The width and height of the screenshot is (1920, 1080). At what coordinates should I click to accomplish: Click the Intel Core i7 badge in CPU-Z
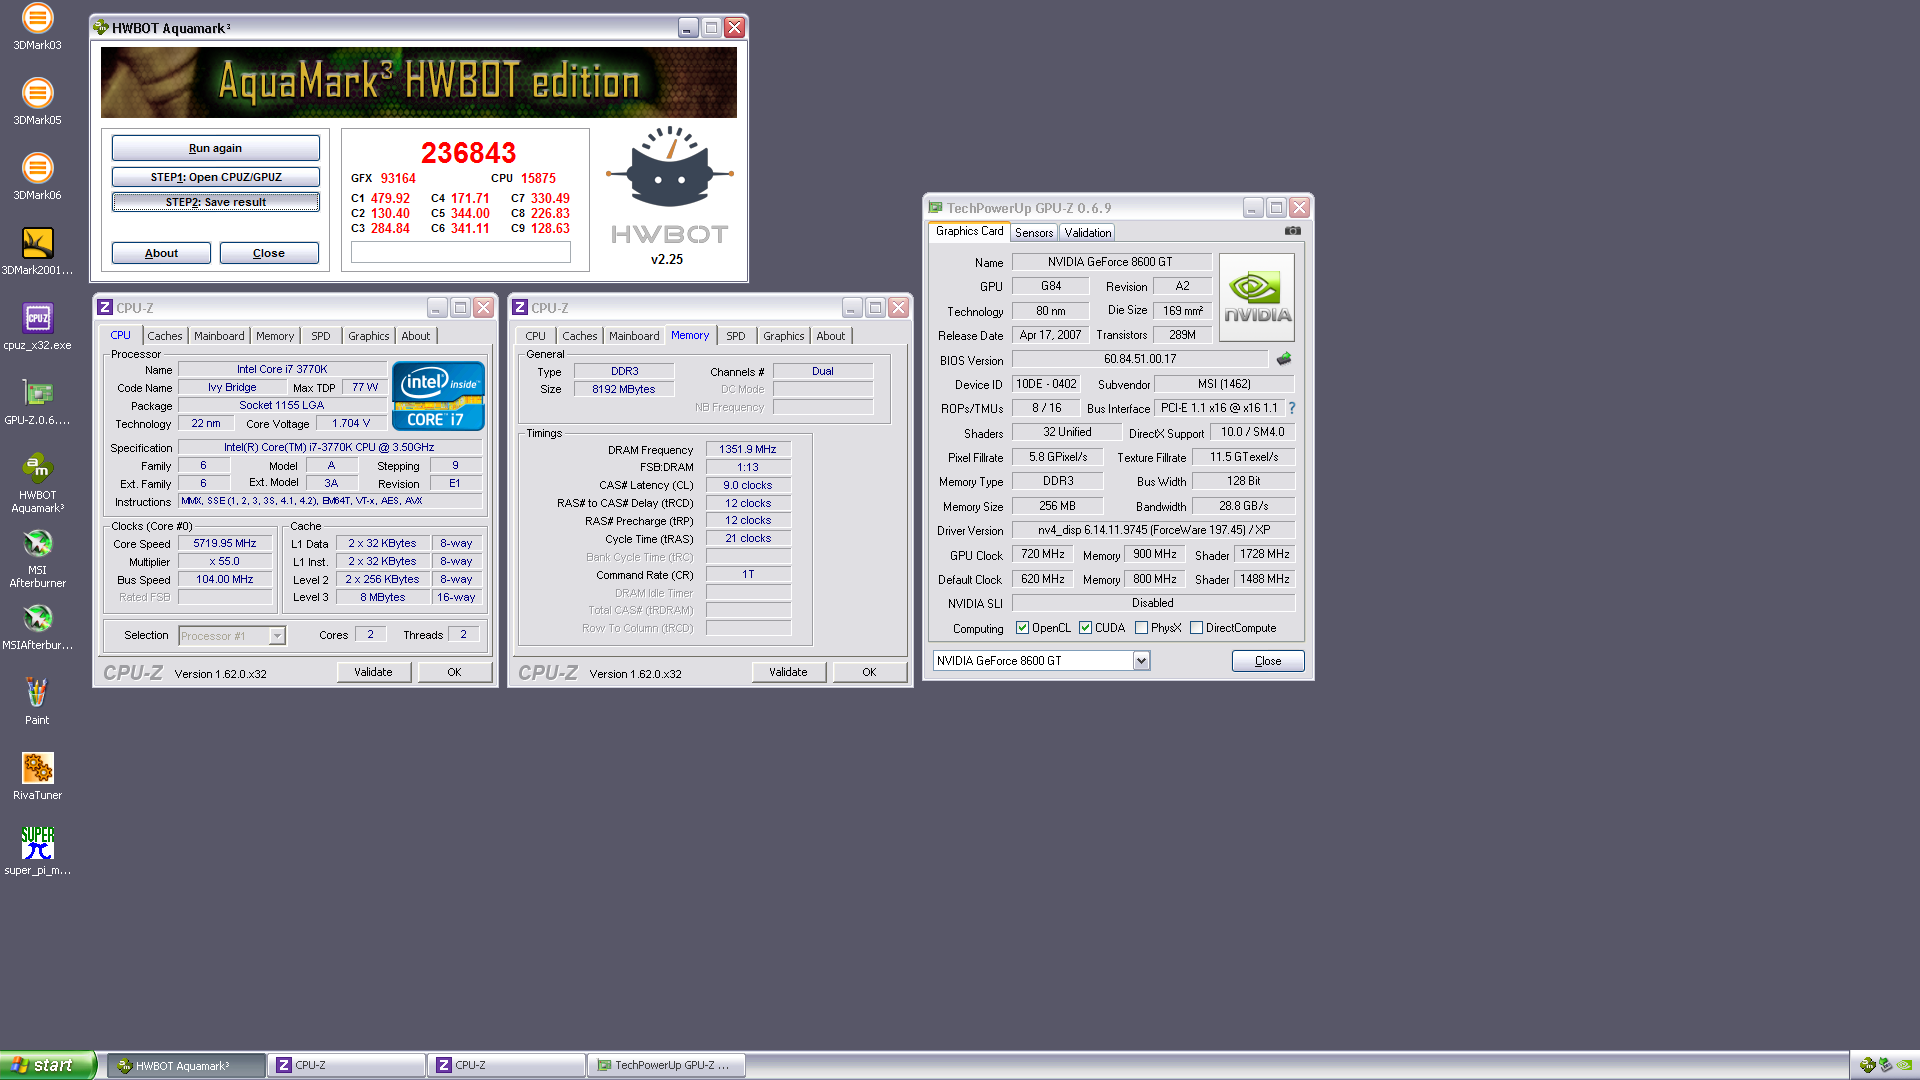(438, 396)
